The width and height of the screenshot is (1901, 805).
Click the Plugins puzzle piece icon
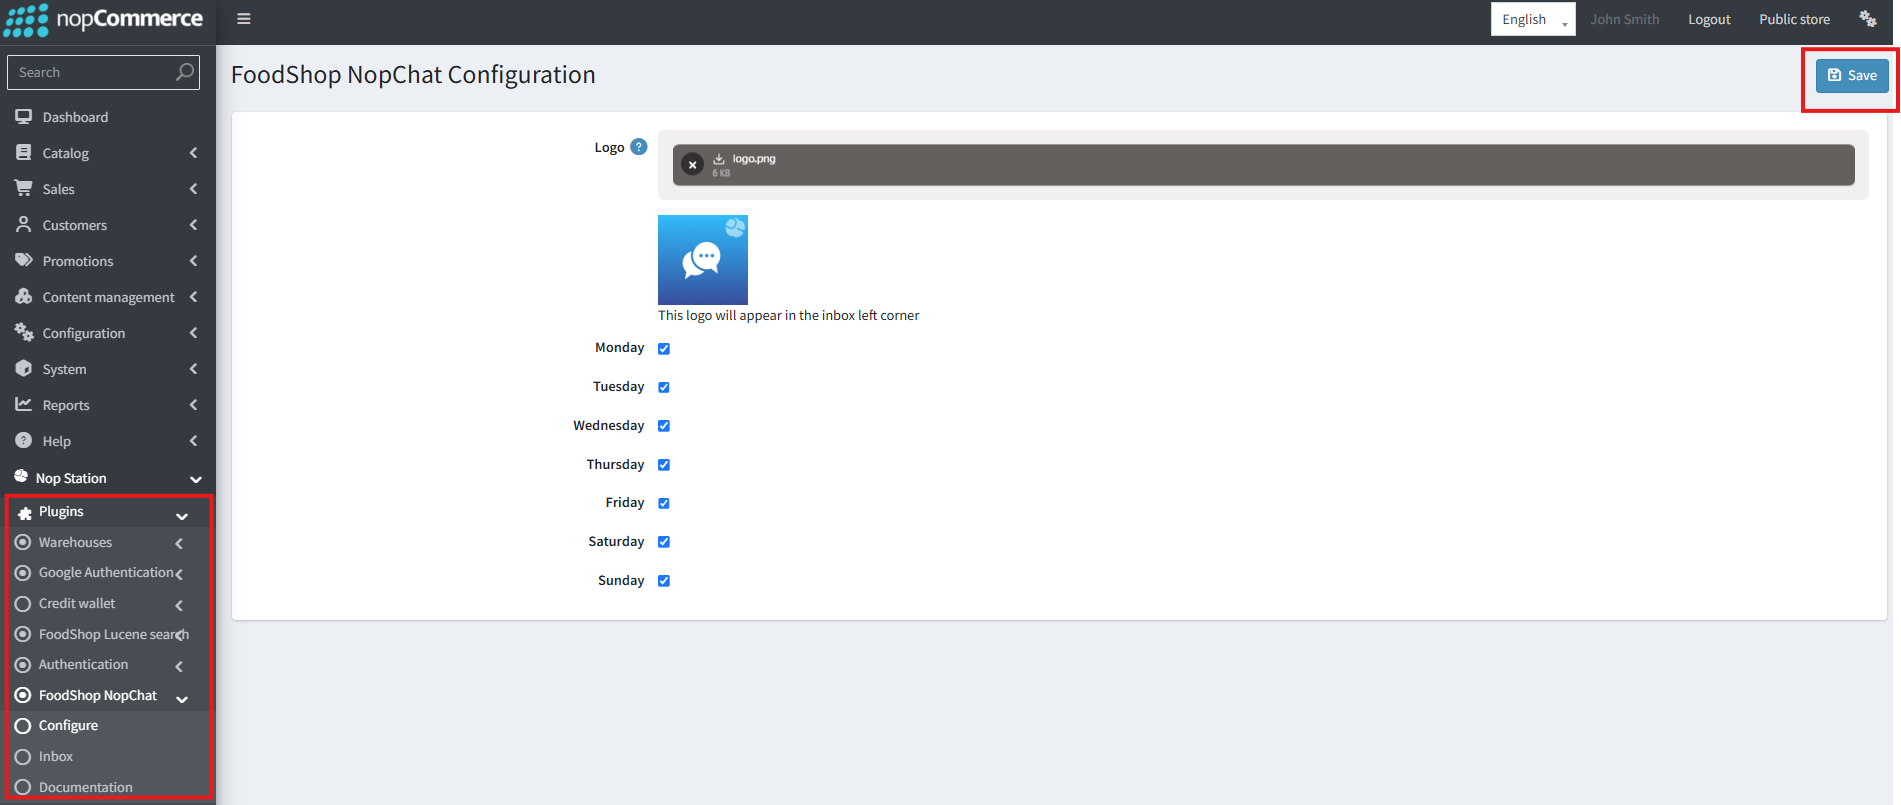[25, 512]
